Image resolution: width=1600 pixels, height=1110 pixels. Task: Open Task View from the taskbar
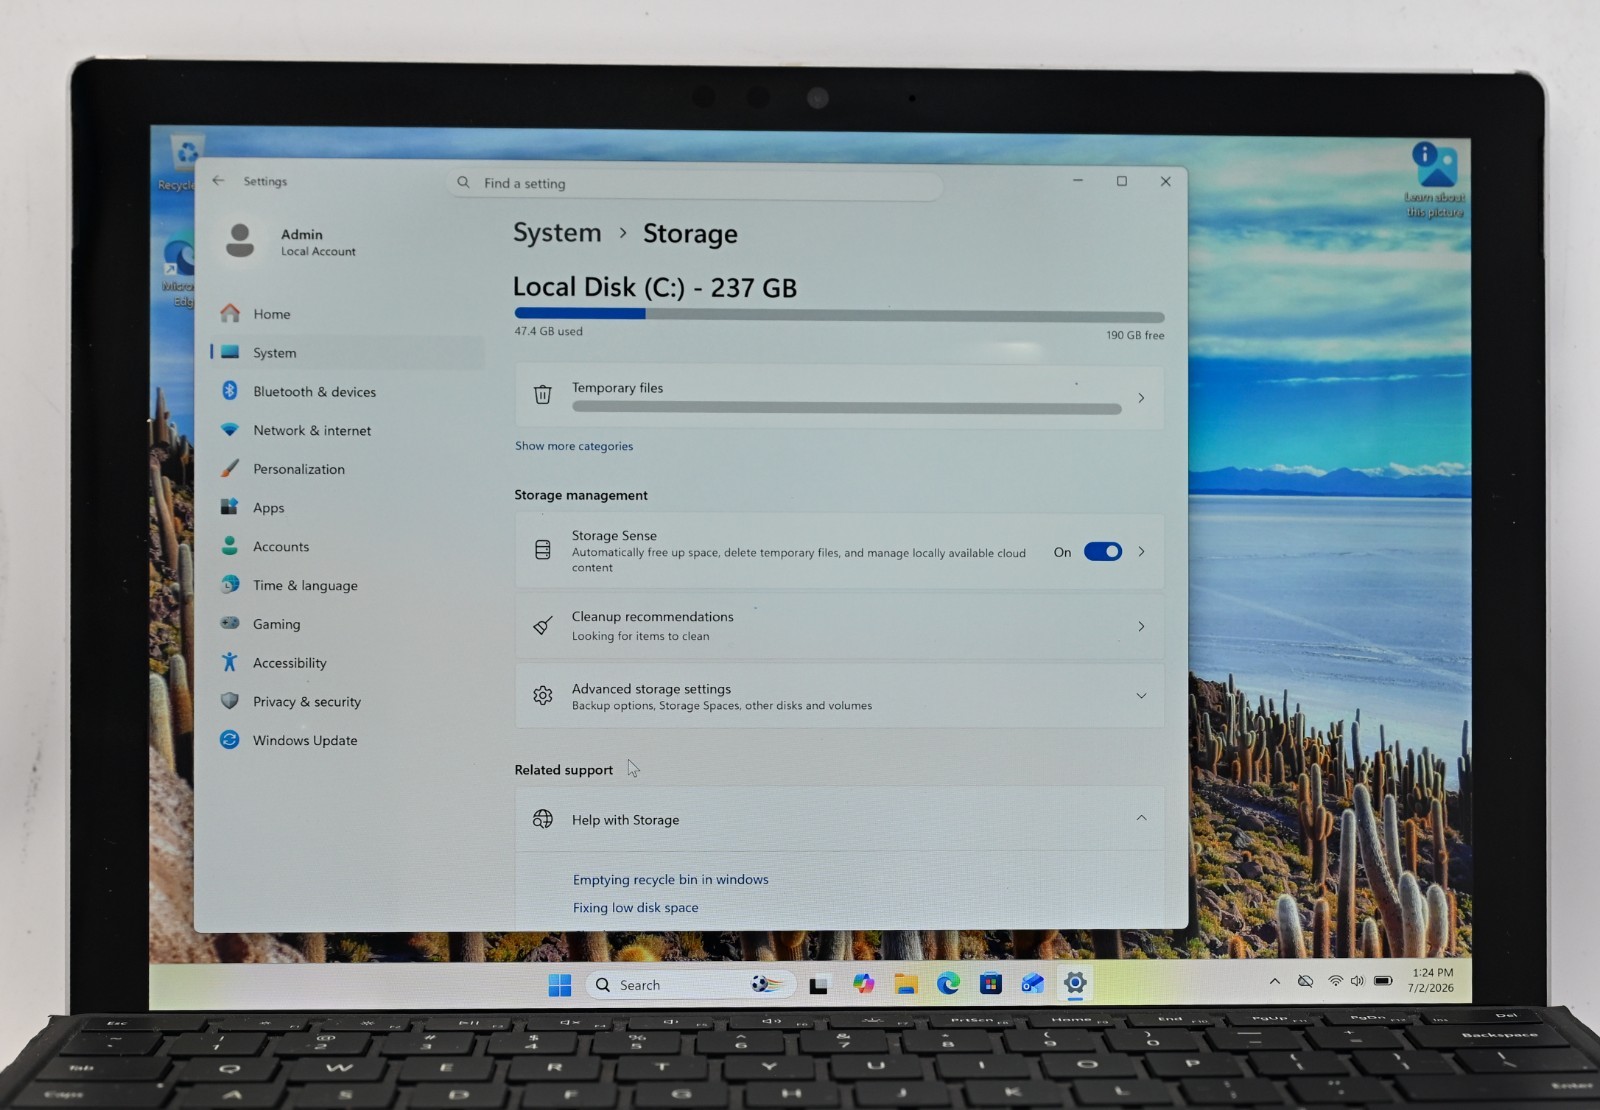coord(818,985)
